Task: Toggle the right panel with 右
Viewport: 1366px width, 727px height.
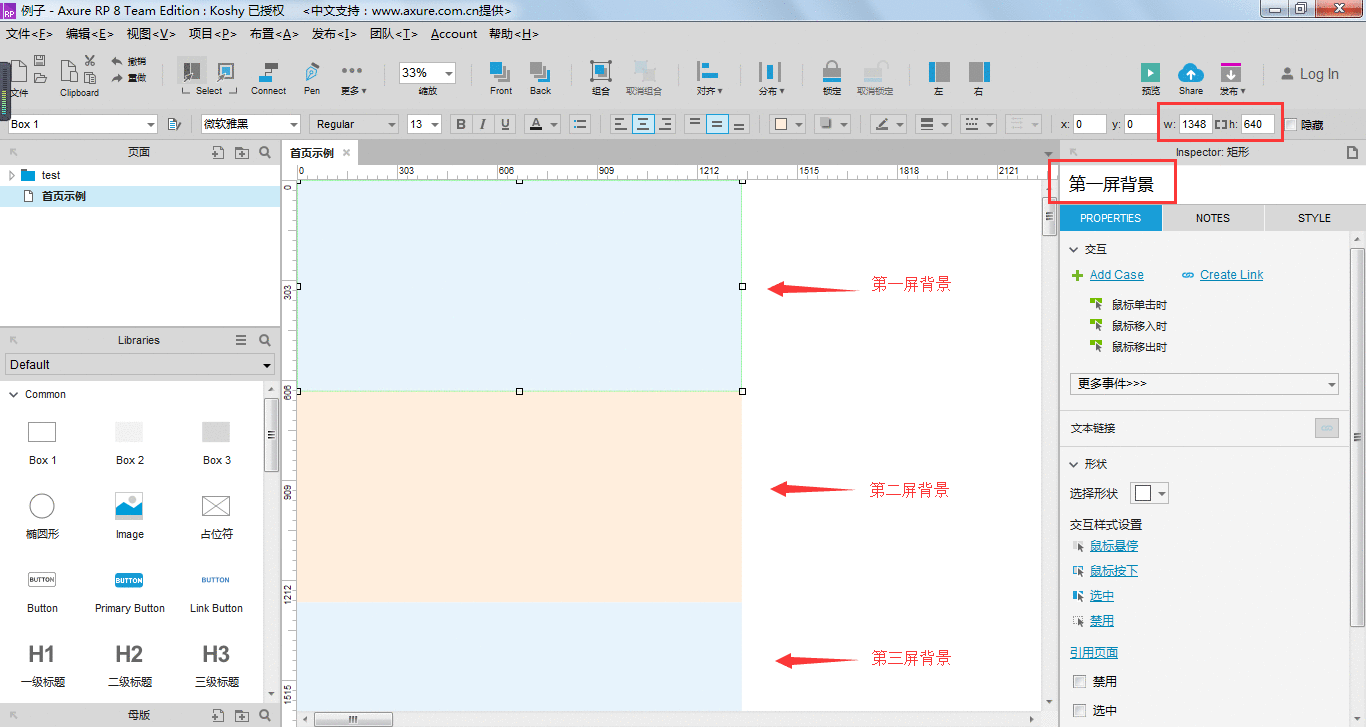Action: pos(979,76)
